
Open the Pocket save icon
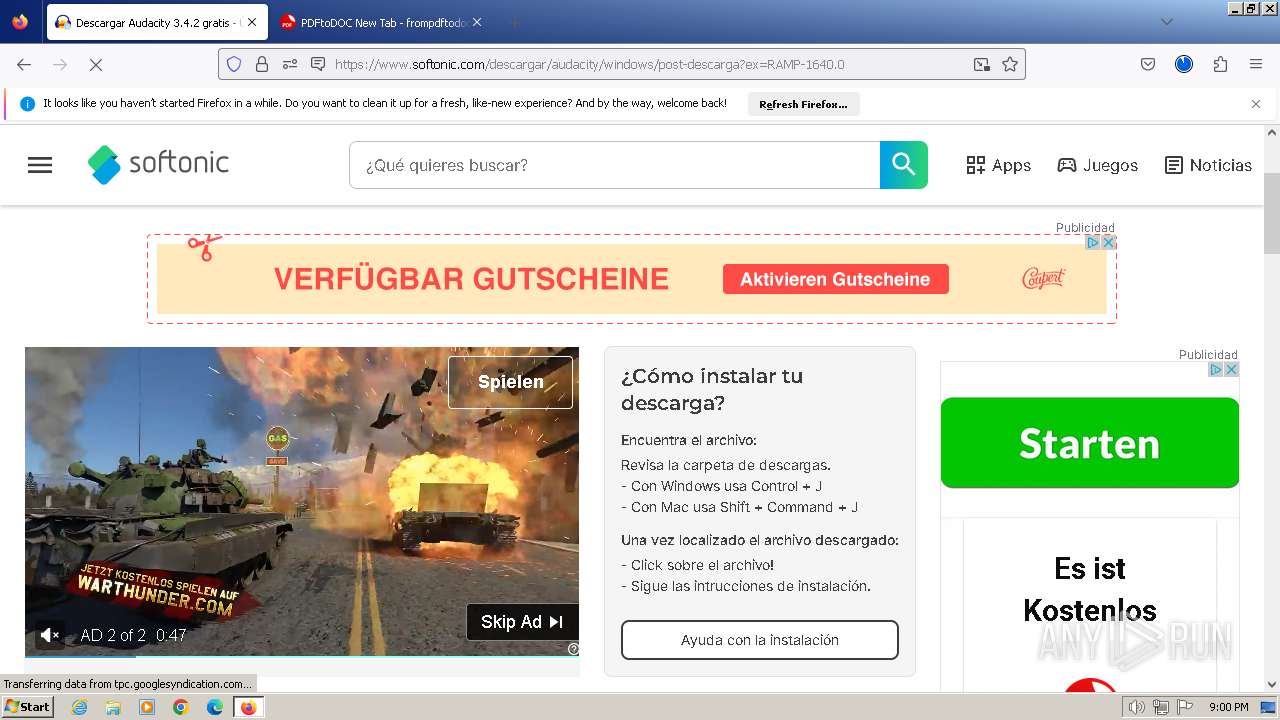[1148, 64]
